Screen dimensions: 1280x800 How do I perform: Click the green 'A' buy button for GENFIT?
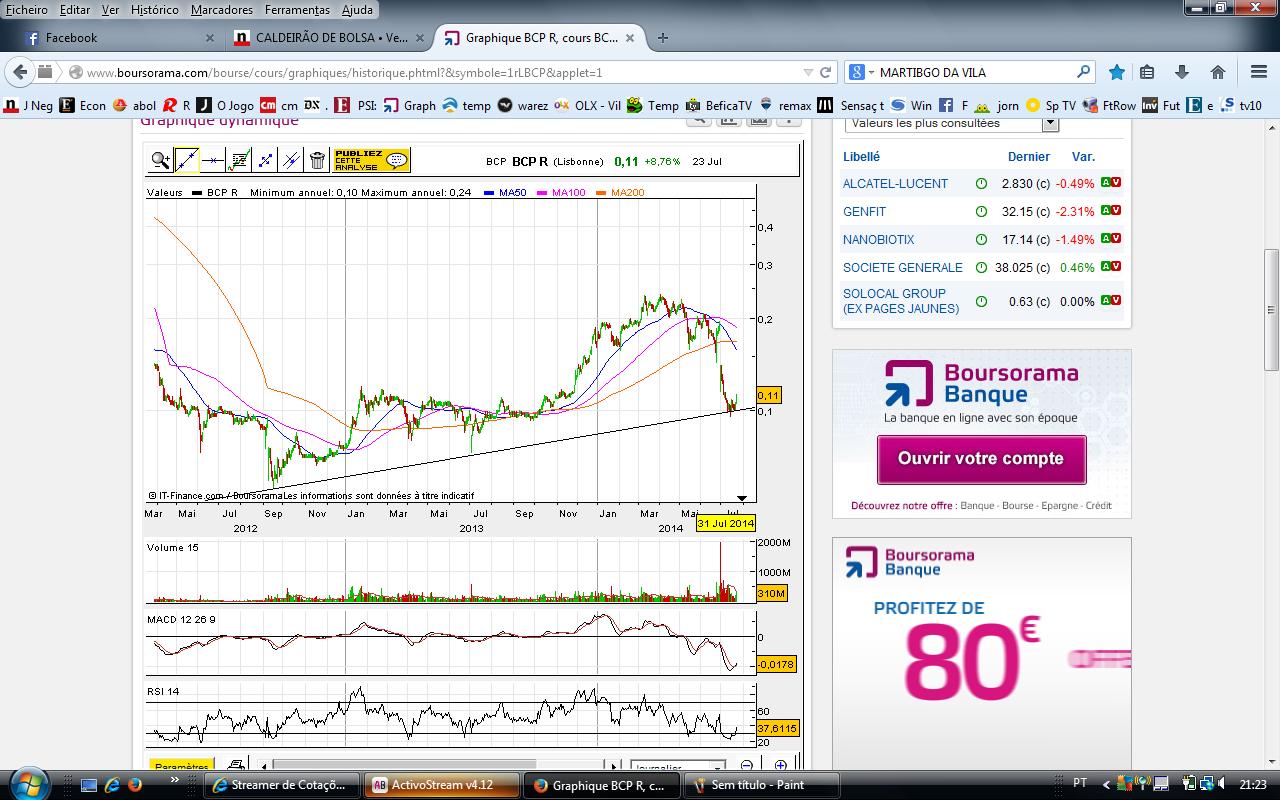[1106, 211]
